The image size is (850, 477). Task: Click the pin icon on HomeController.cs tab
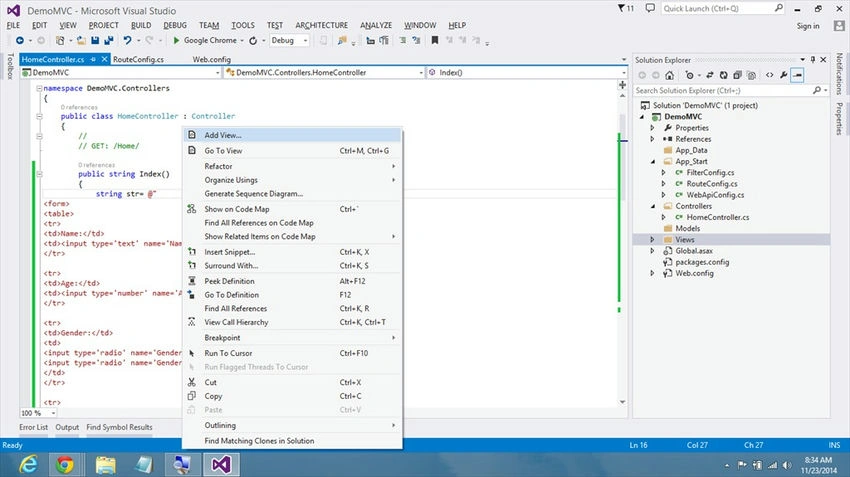tap(93, 60)
